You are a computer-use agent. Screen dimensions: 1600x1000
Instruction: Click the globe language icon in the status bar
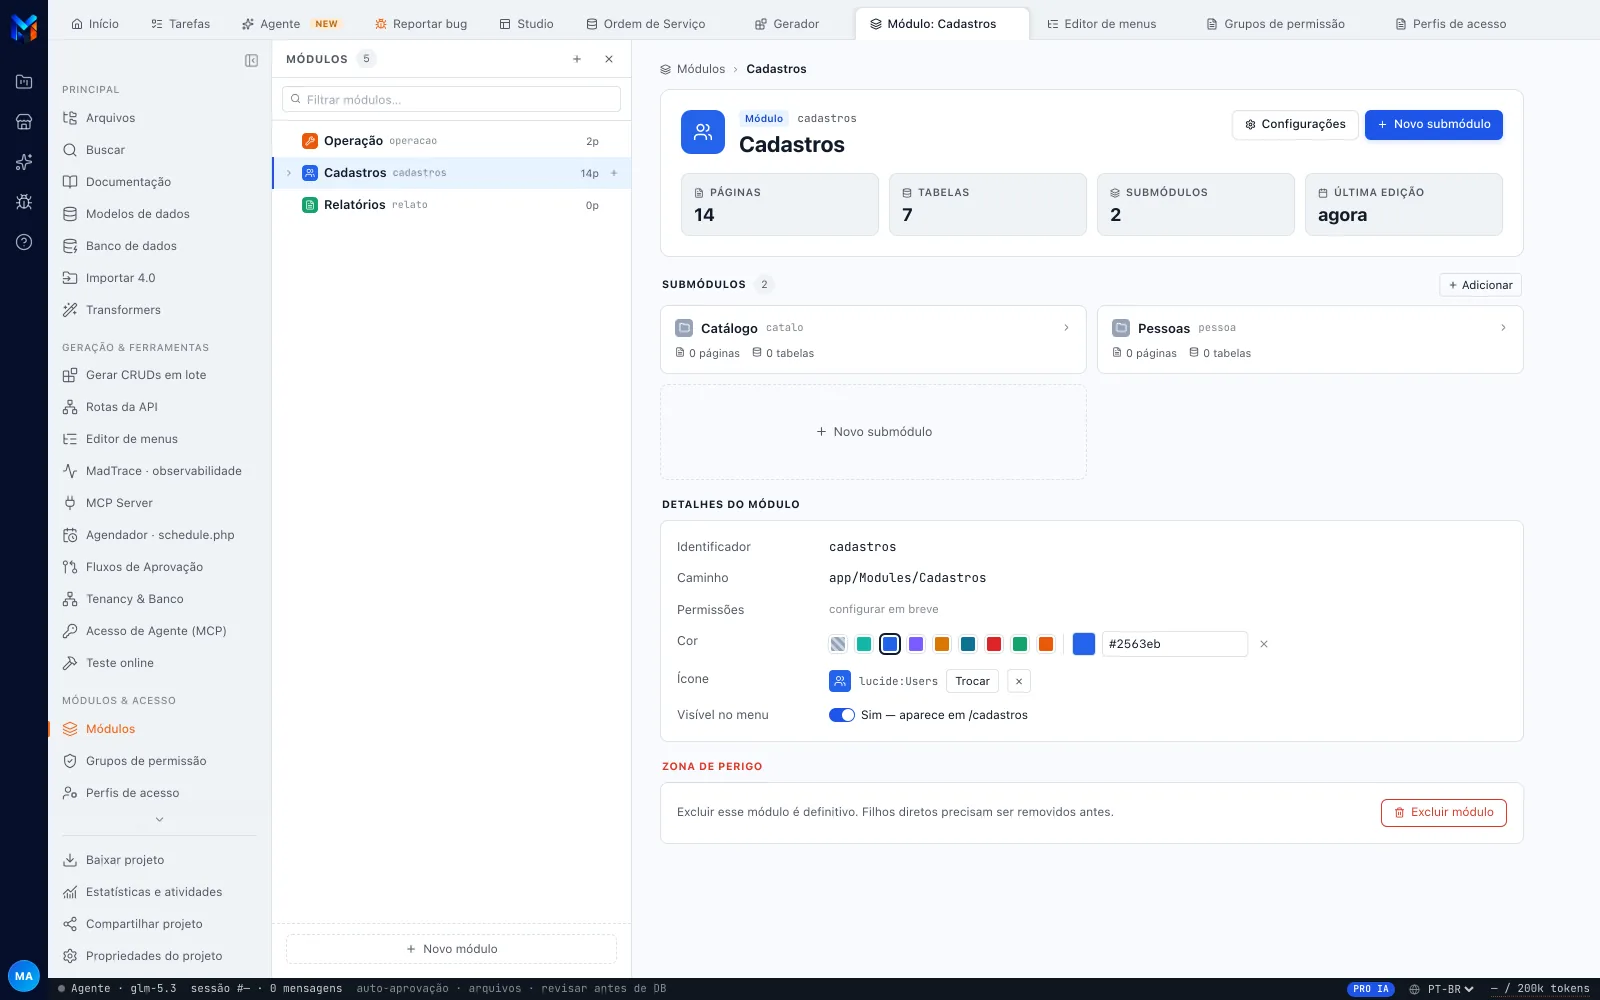coord(1415,989)
